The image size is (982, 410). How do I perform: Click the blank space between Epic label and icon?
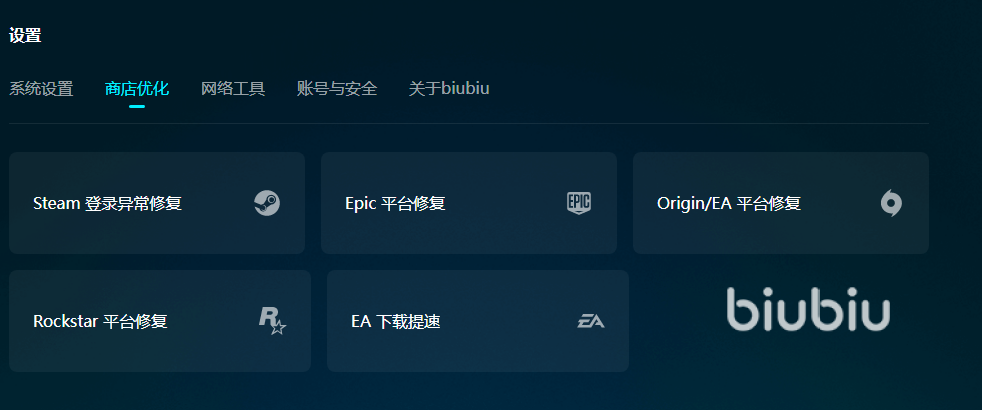tap(505, 204)
